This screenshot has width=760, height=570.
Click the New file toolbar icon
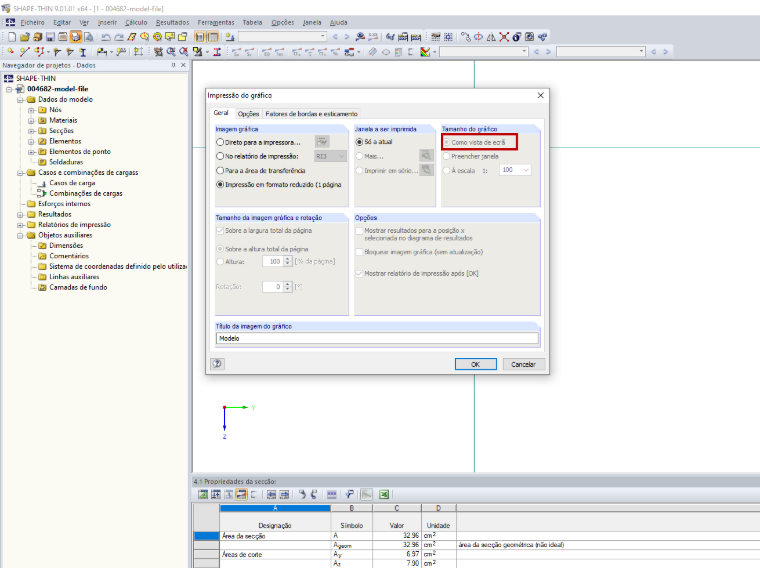(12, 37)
